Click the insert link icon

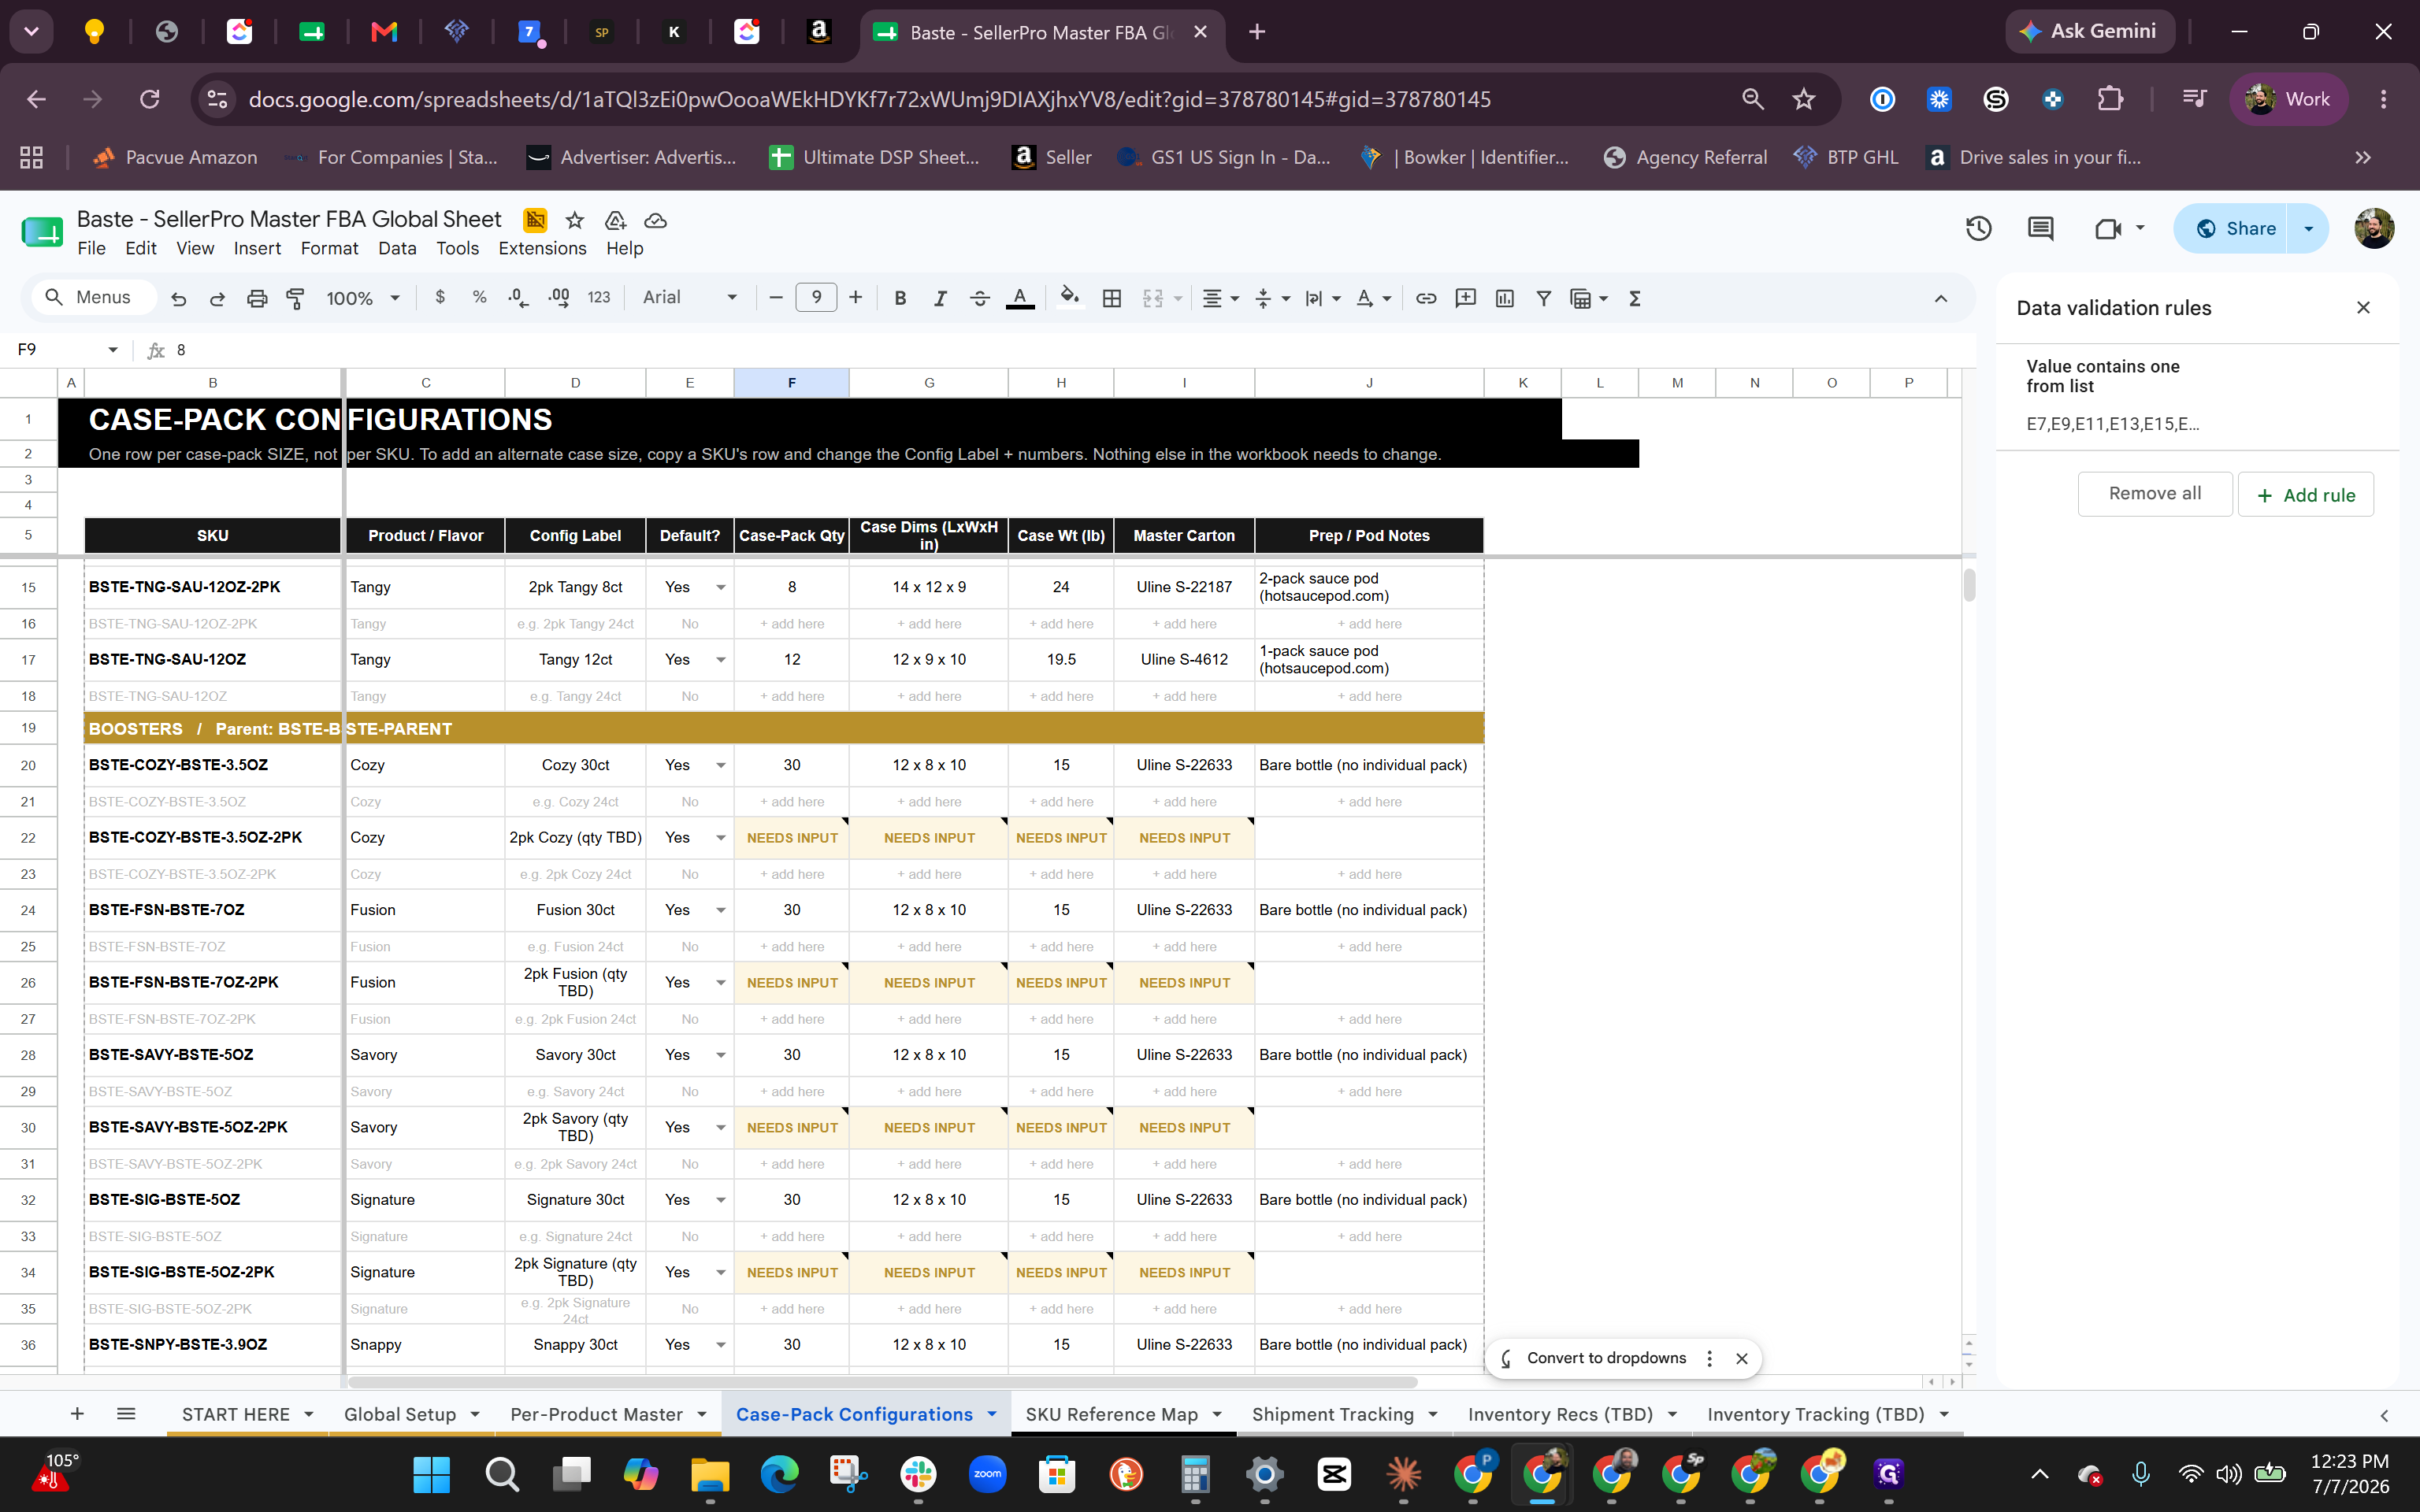(1426, 298)
